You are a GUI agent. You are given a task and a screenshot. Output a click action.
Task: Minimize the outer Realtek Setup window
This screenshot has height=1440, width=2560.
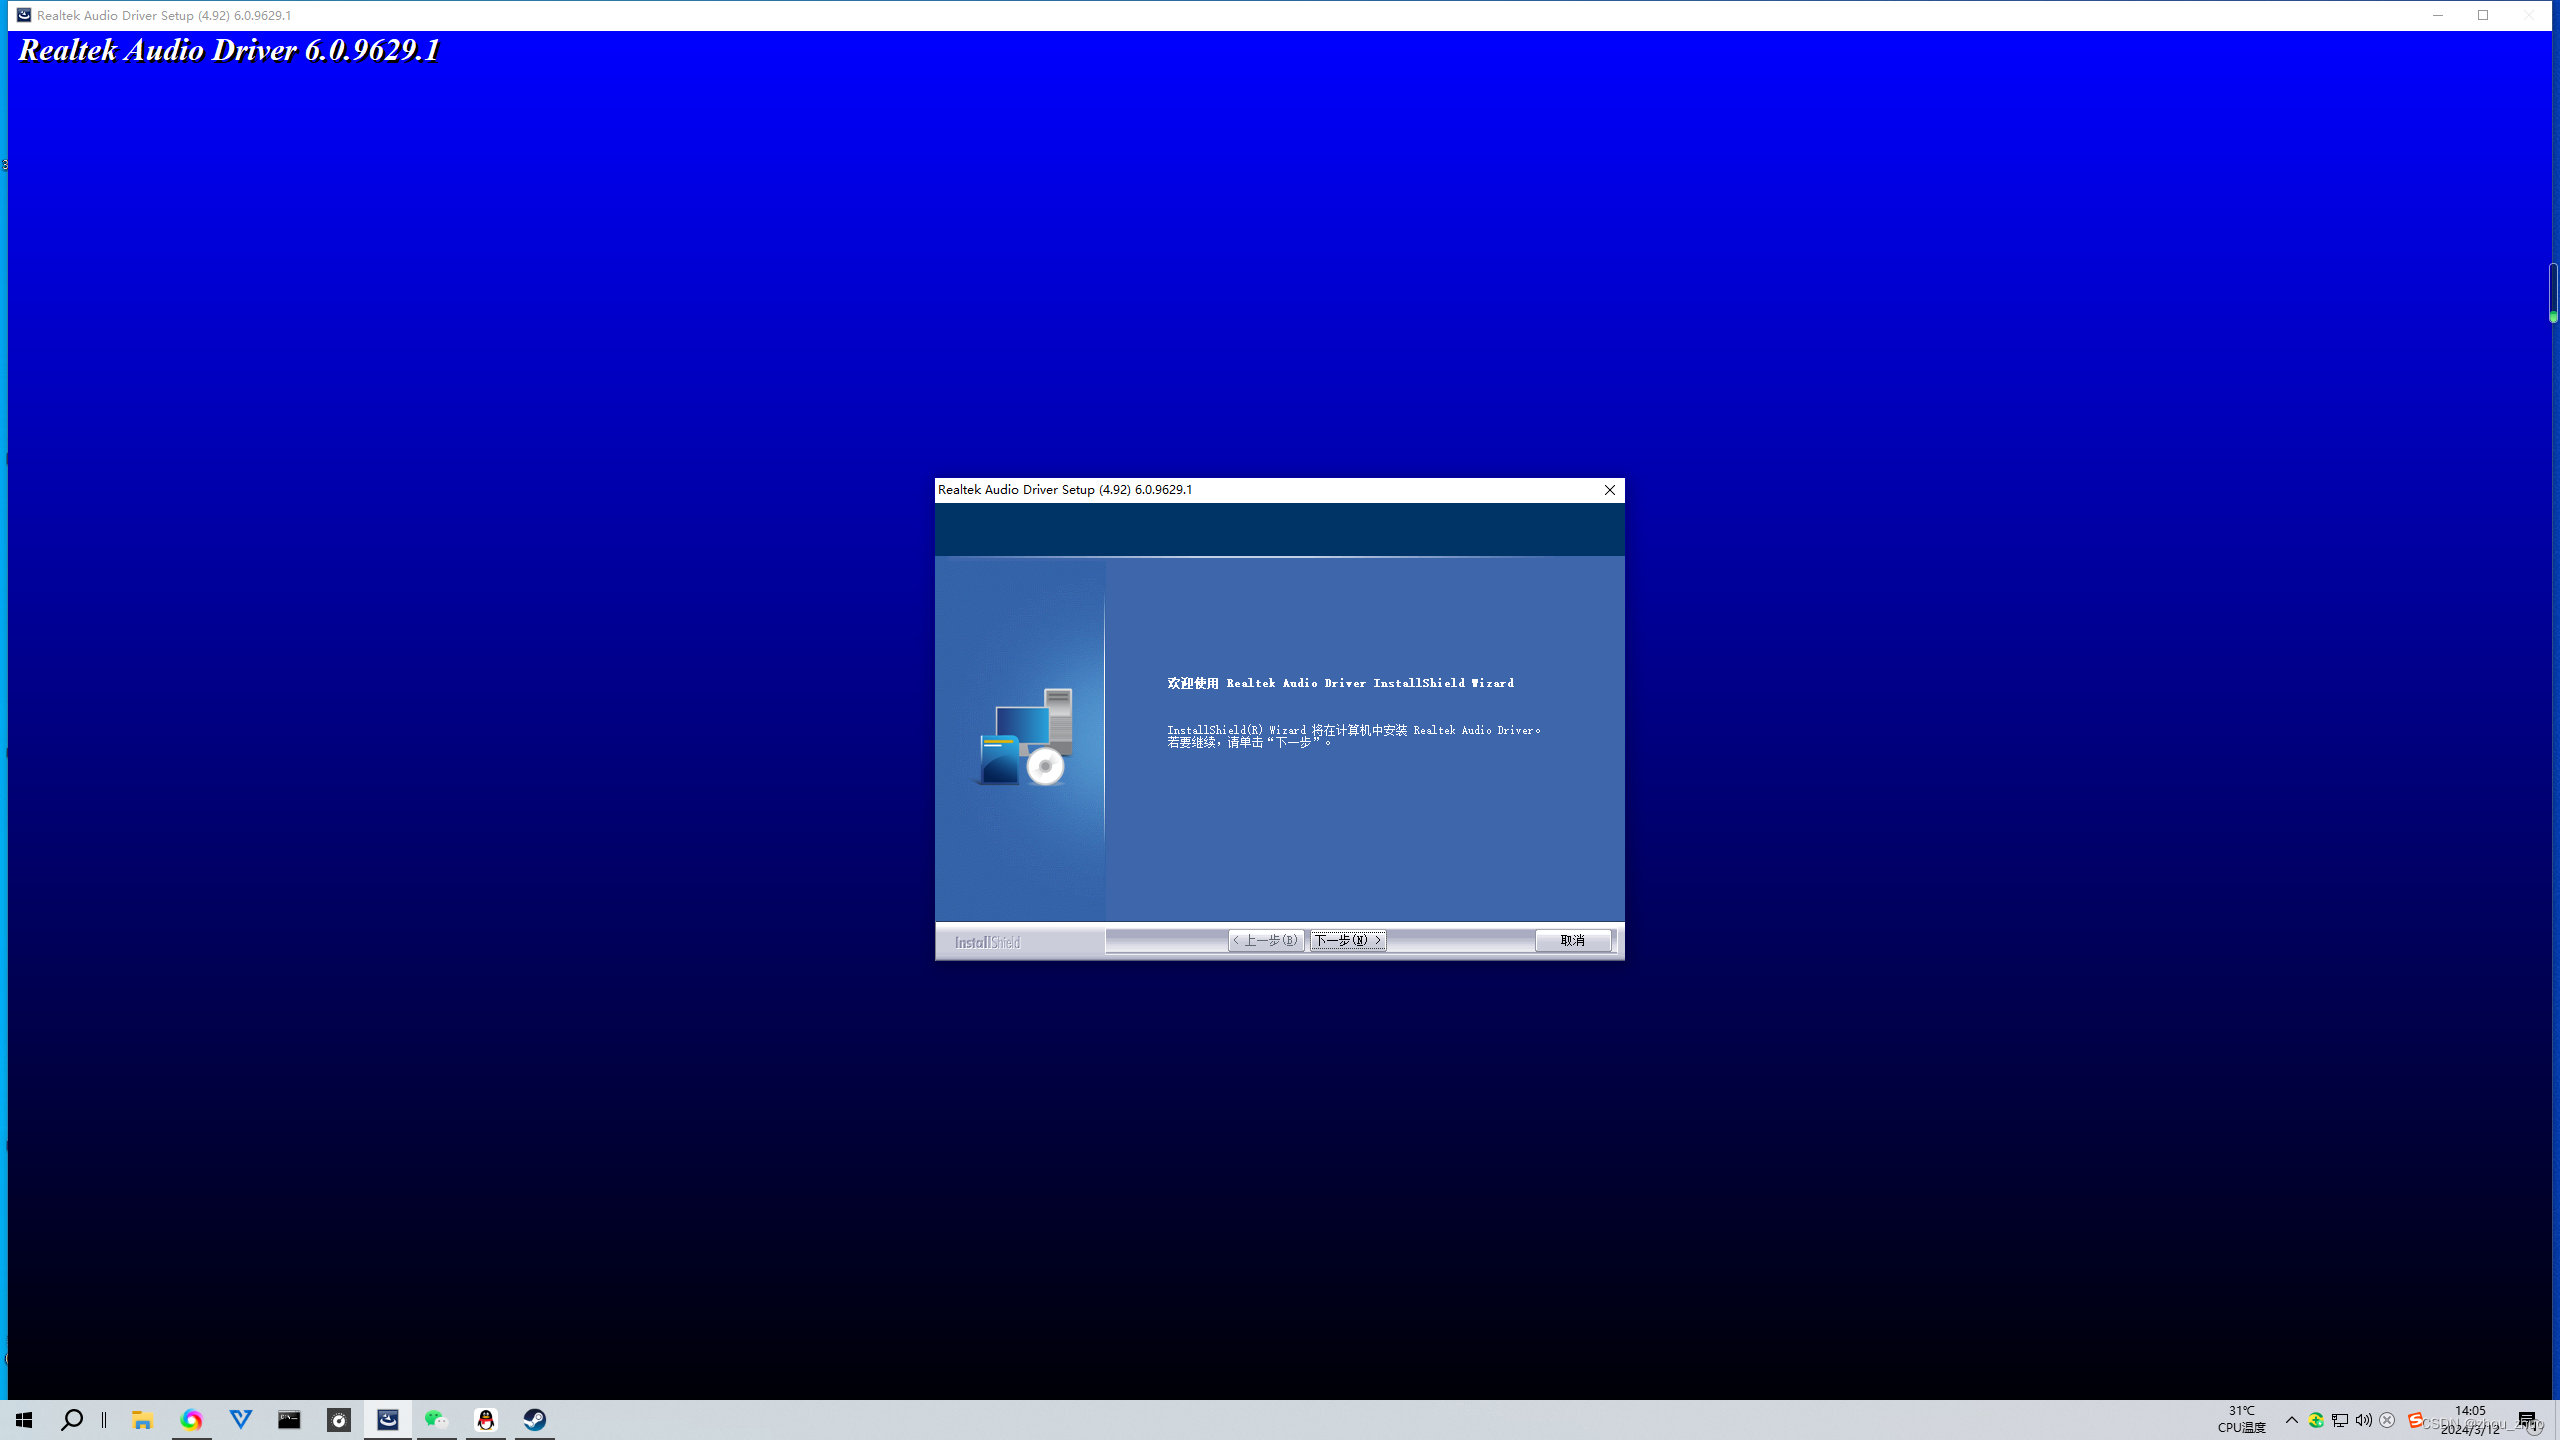pyautogui.click(x=2437, y=15)
